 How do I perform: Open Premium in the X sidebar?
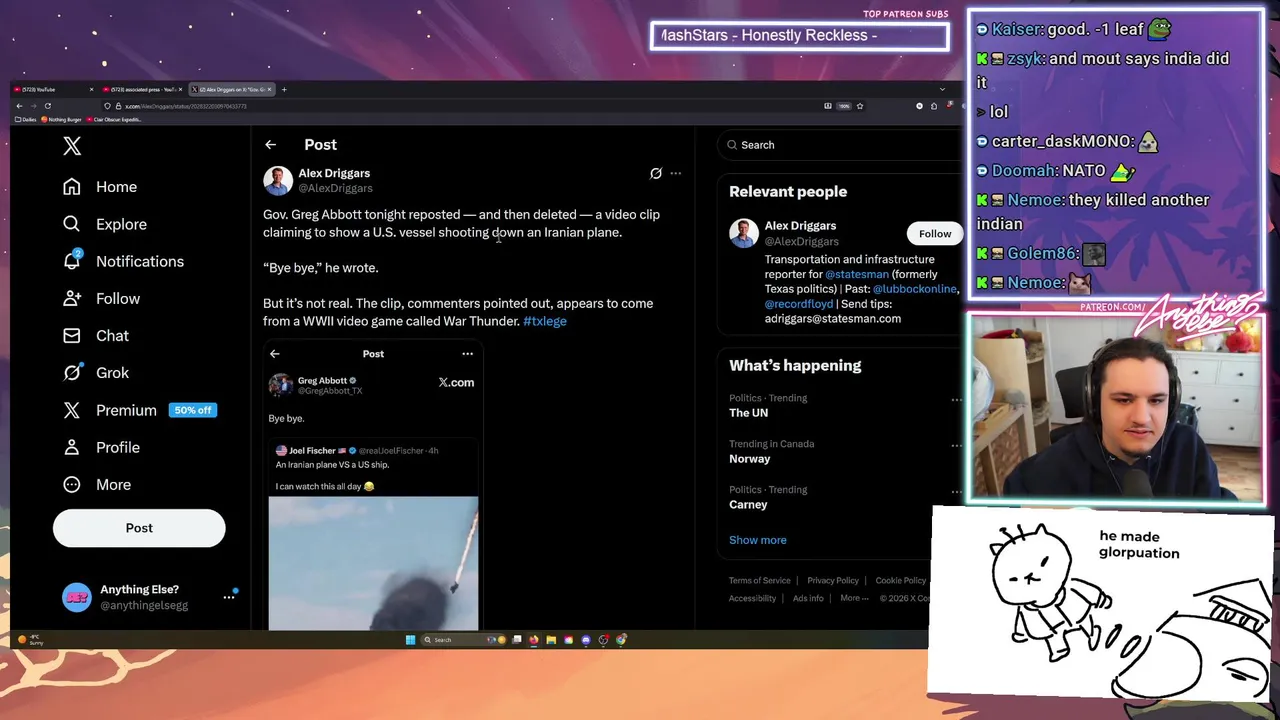[139, 410]
